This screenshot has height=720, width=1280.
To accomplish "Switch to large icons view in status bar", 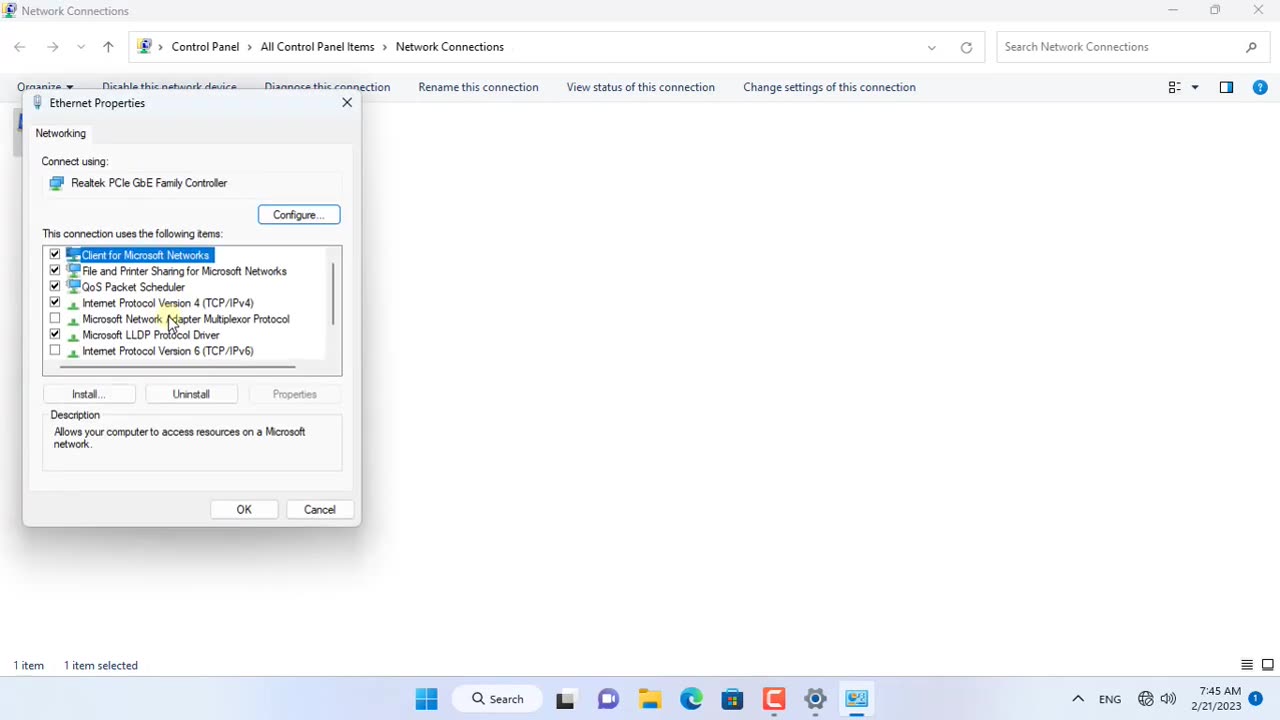I will coord(1267,665).
